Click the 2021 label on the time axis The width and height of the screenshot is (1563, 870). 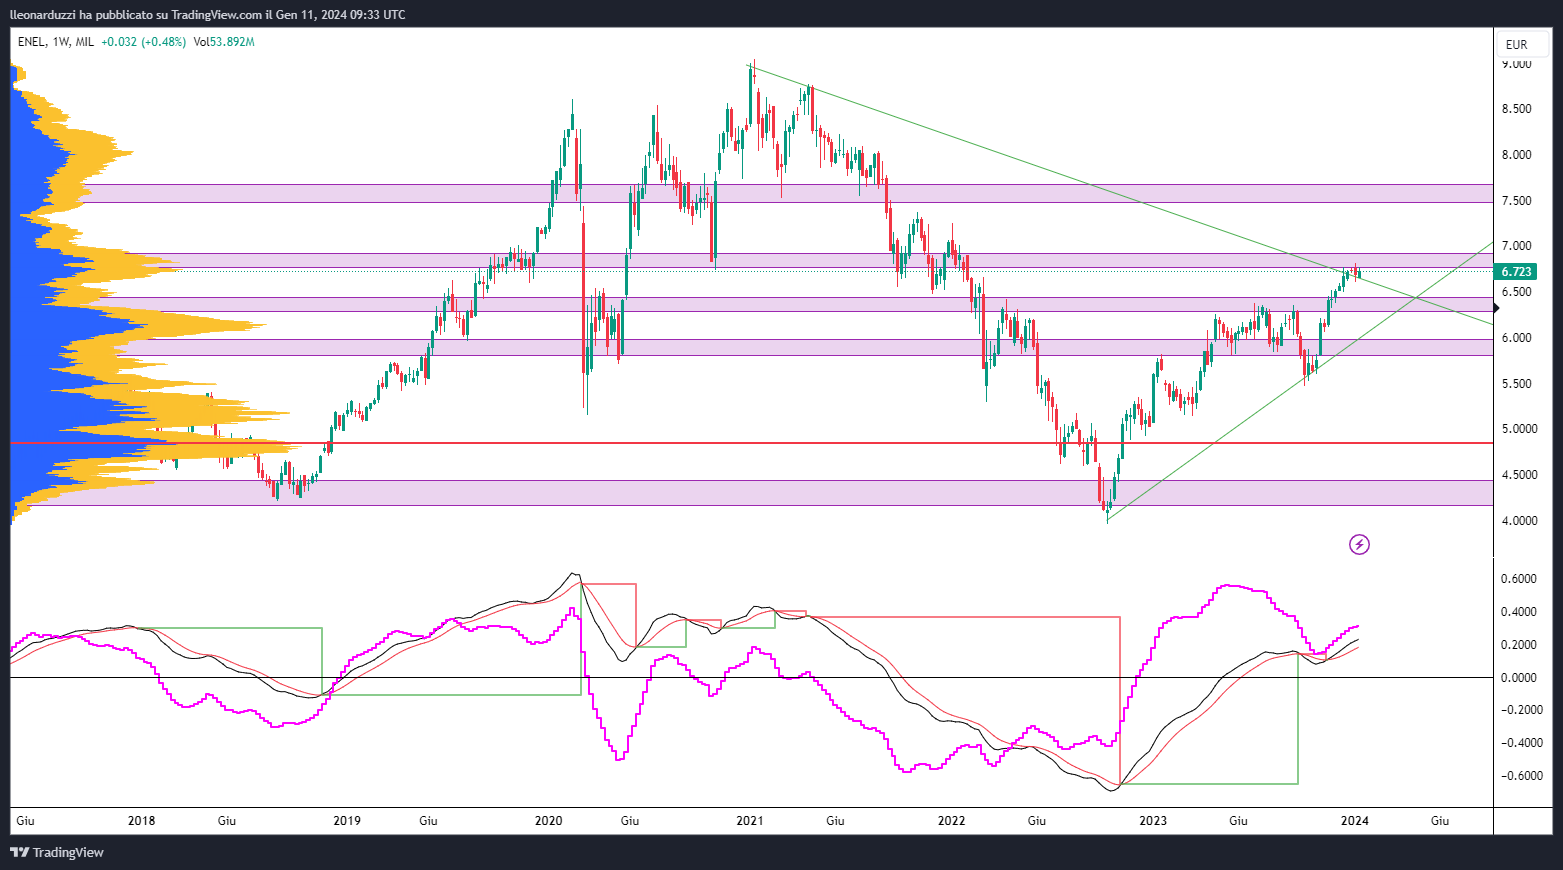tap(750, 821)
